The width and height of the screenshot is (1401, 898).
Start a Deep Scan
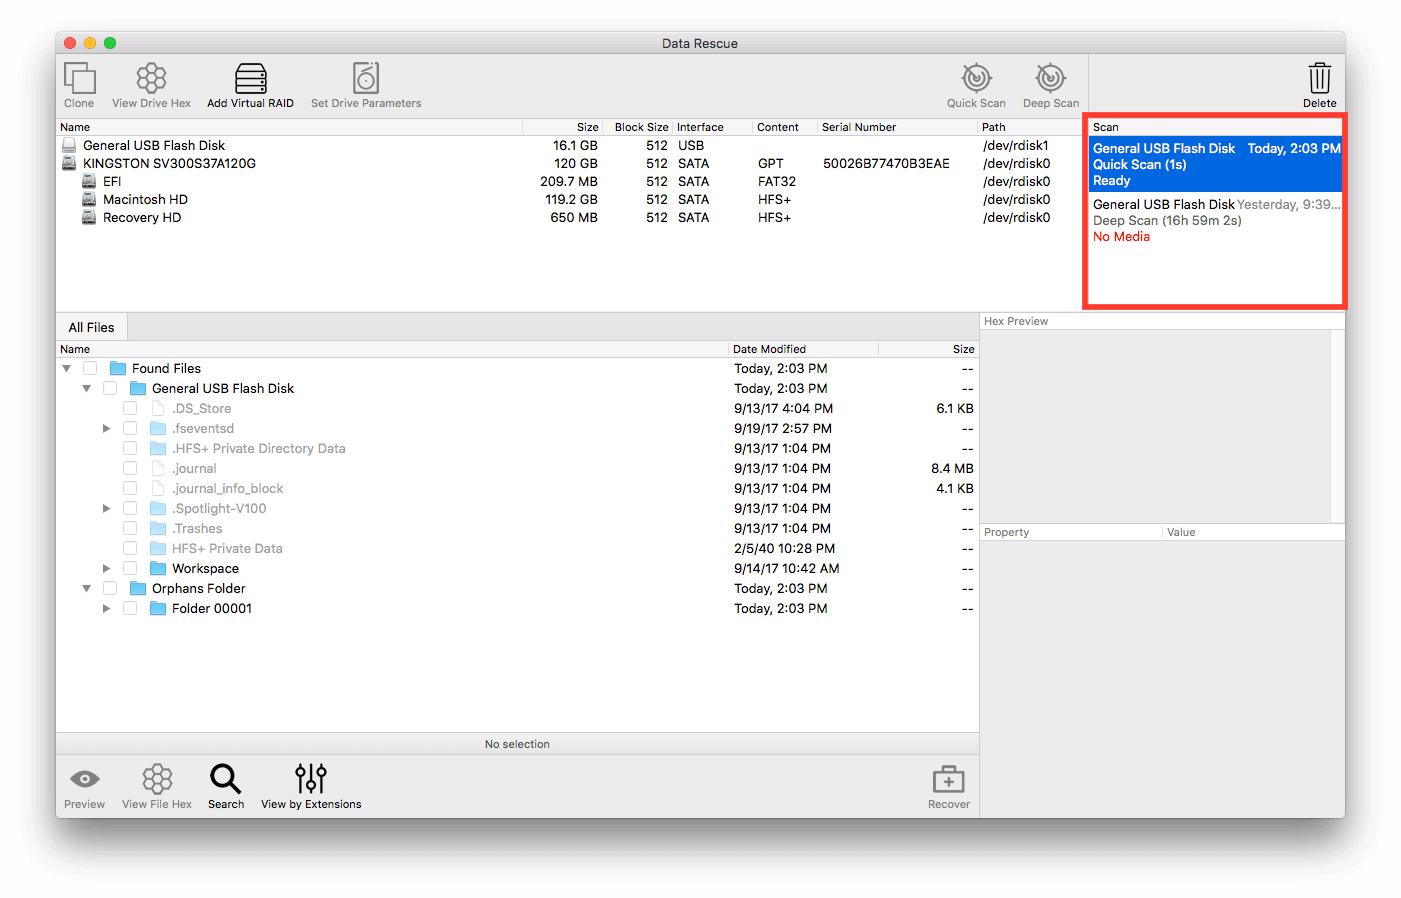[x=1049, y=84]
